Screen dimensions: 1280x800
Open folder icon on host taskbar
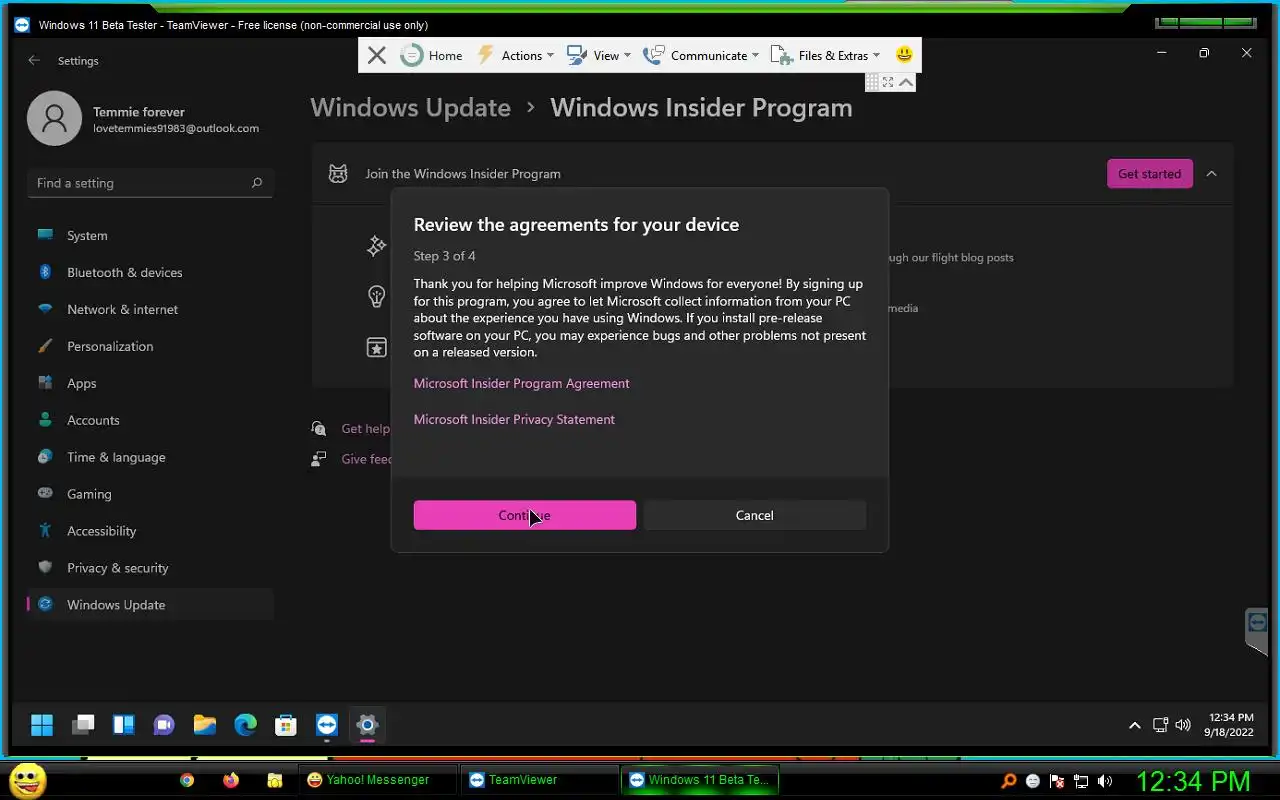point(275,780)
